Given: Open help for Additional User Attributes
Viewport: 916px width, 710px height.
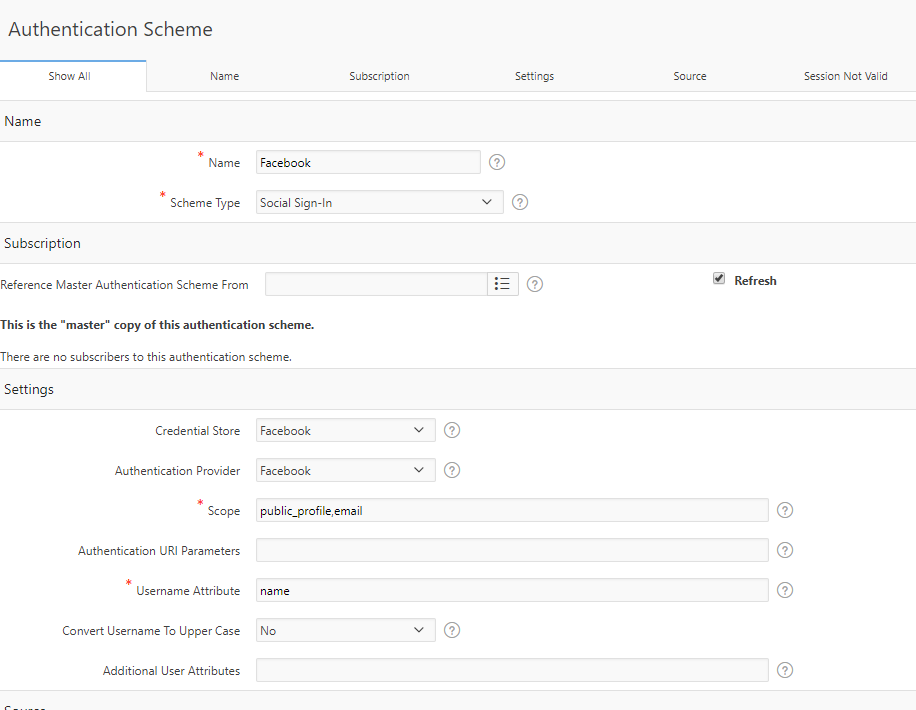Looking at the screenshot, I should (x=785, y=670).
